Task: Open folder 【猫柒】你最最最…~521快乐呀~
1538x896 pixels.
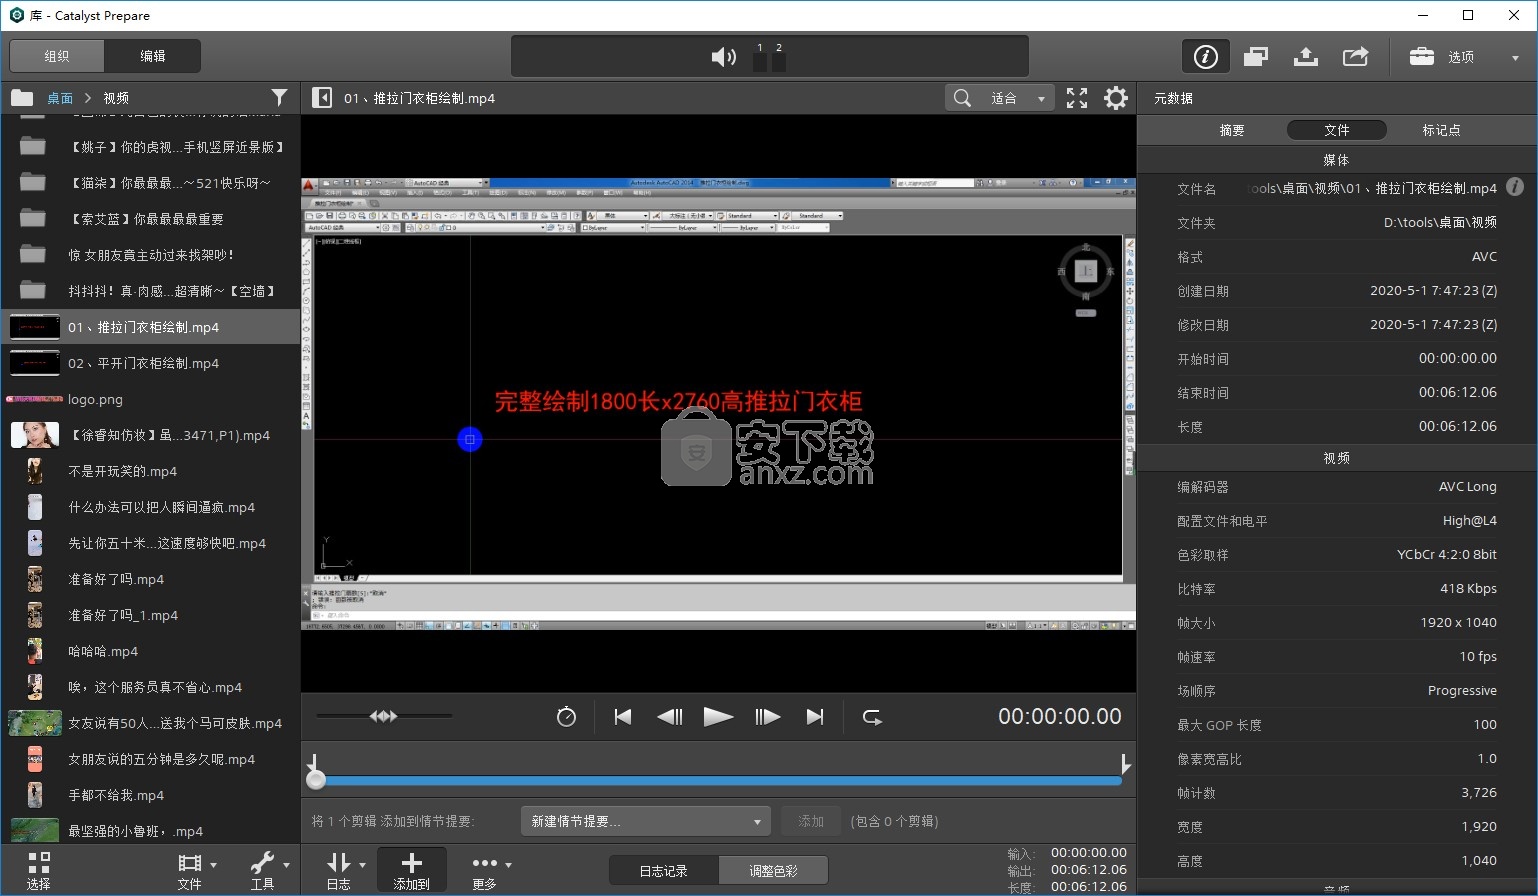Action: coord(150,183)
